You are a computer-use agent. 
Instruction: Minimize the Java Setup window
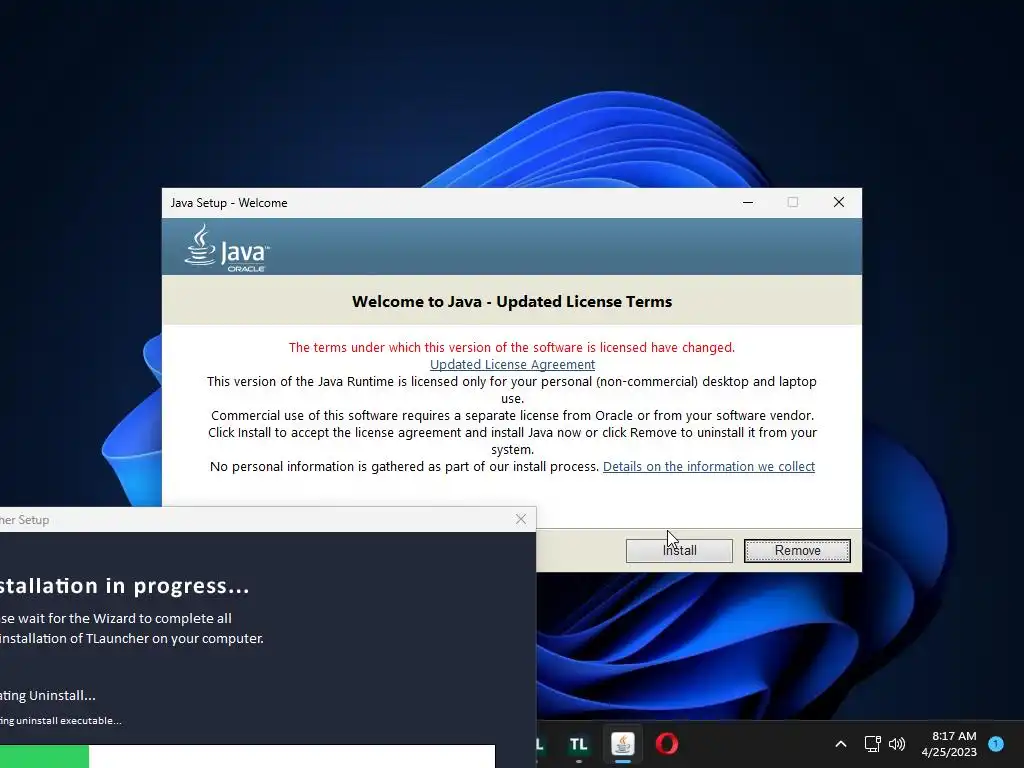click(748, 202)
